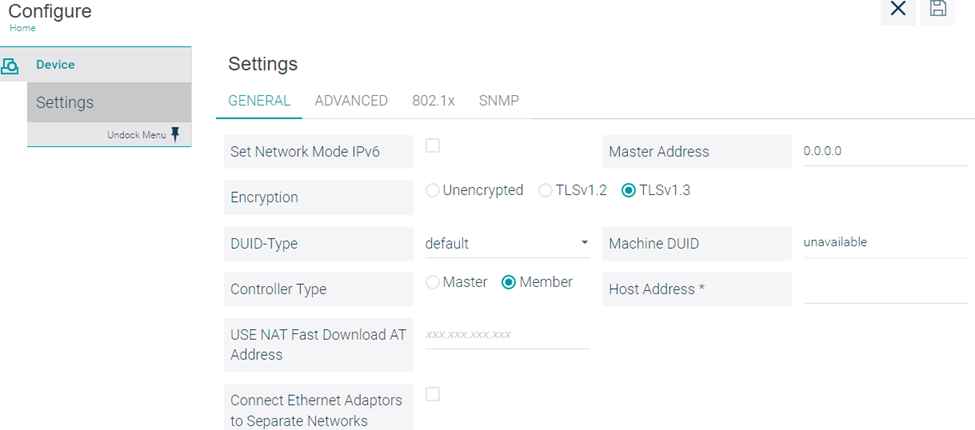Image resolution: width=975 pixels, height=430 pixels.
Task: Set Controller Type to Master
Action: point(432,283)
